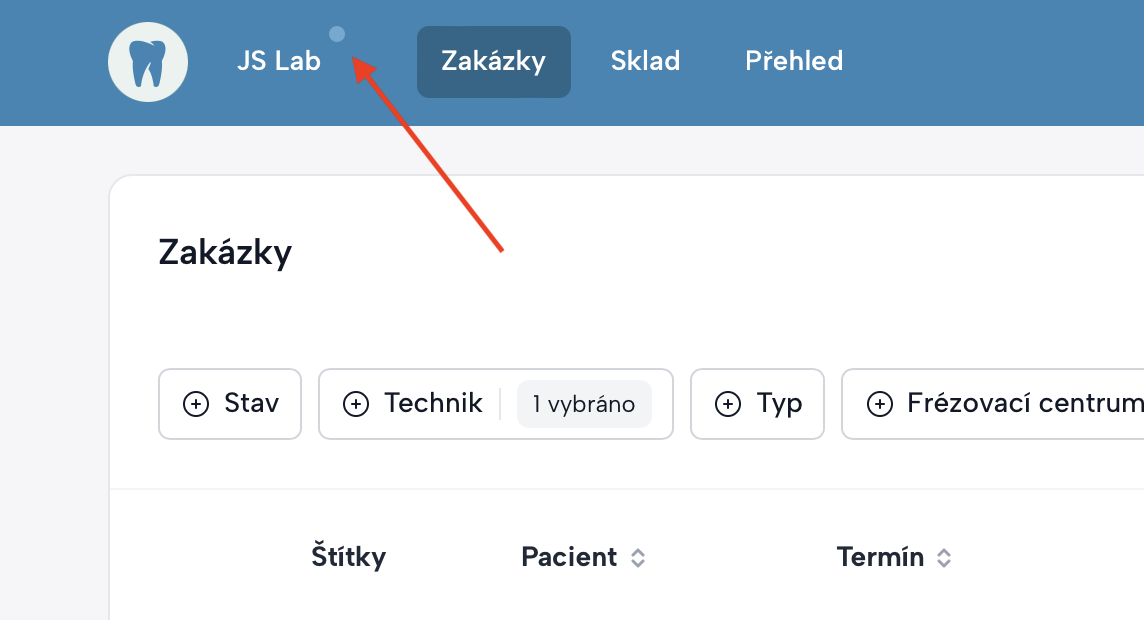Toggle the Stav filter chip
This screenshot has width=1144, height=620.
[229, 404]
